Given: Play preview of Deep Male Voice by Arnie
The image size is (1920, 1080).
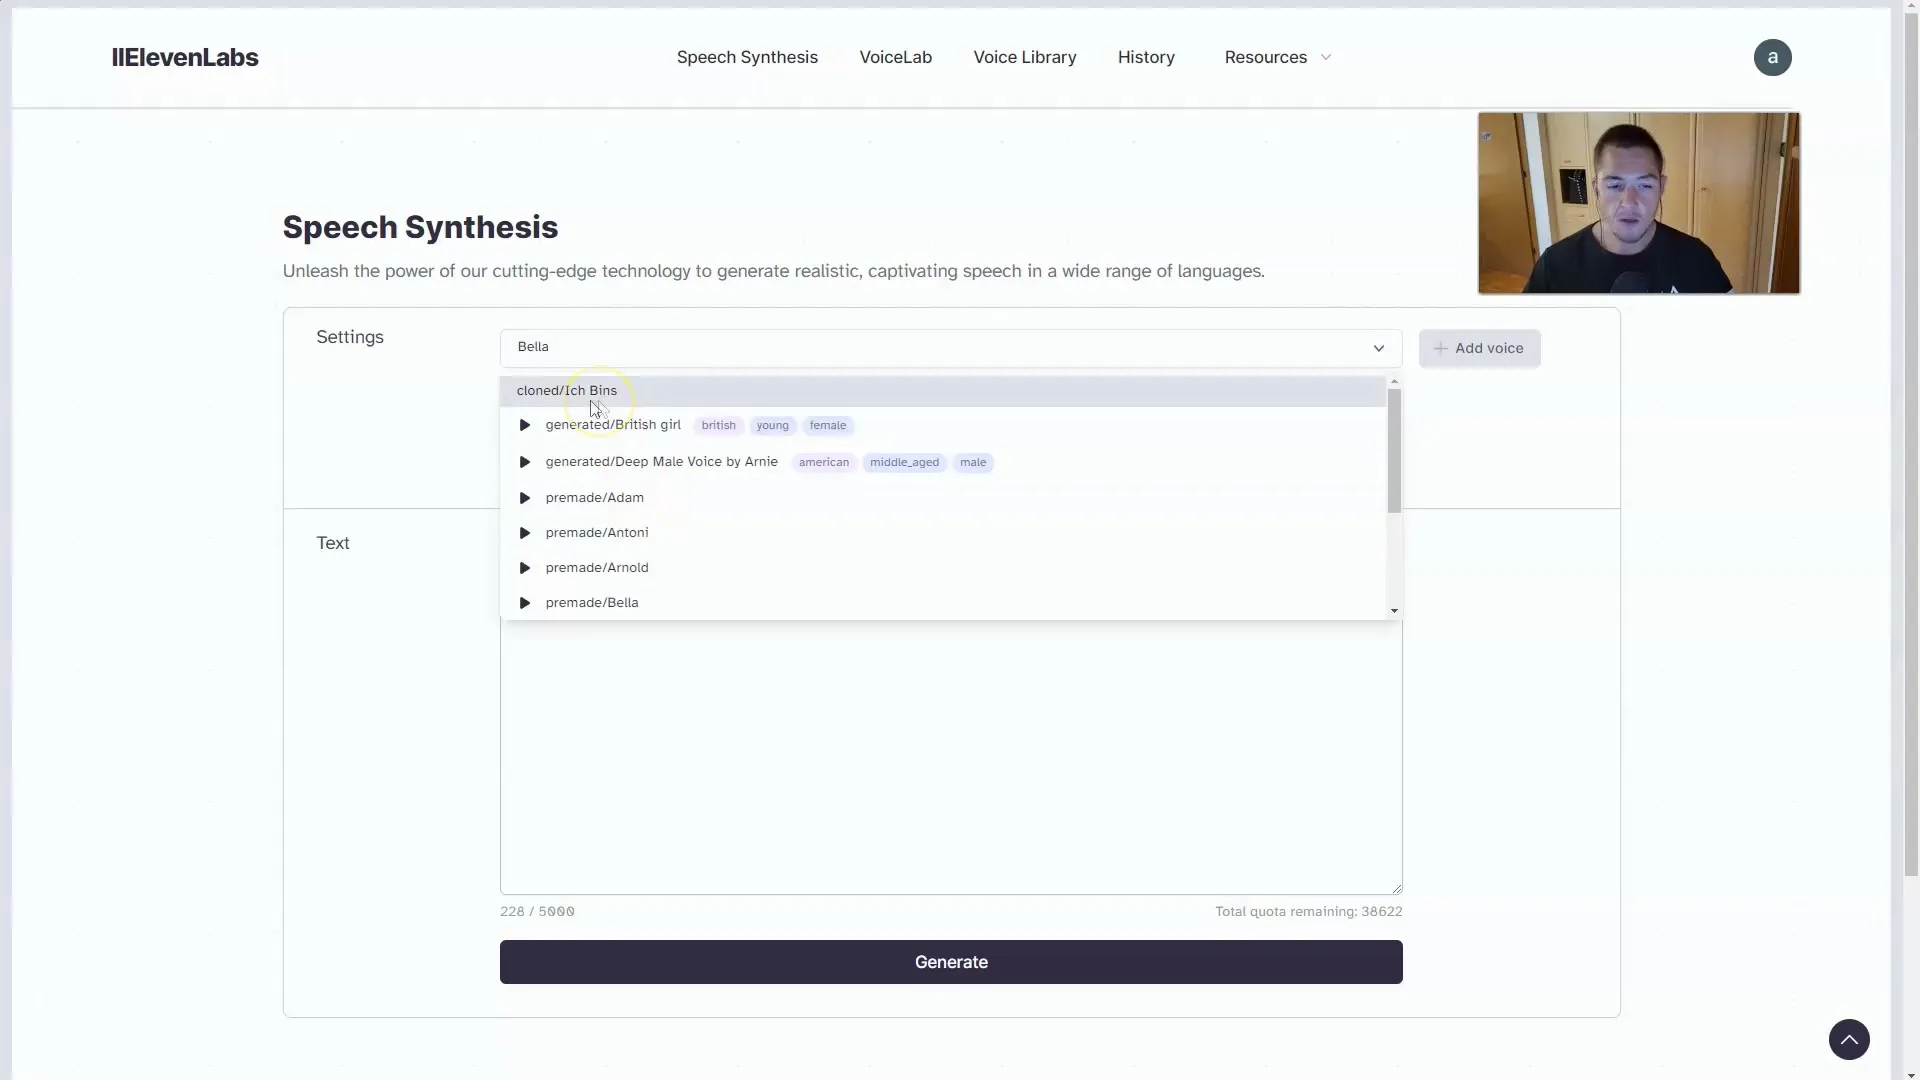Looking at the screenshot, I should (x=524, y=462).
